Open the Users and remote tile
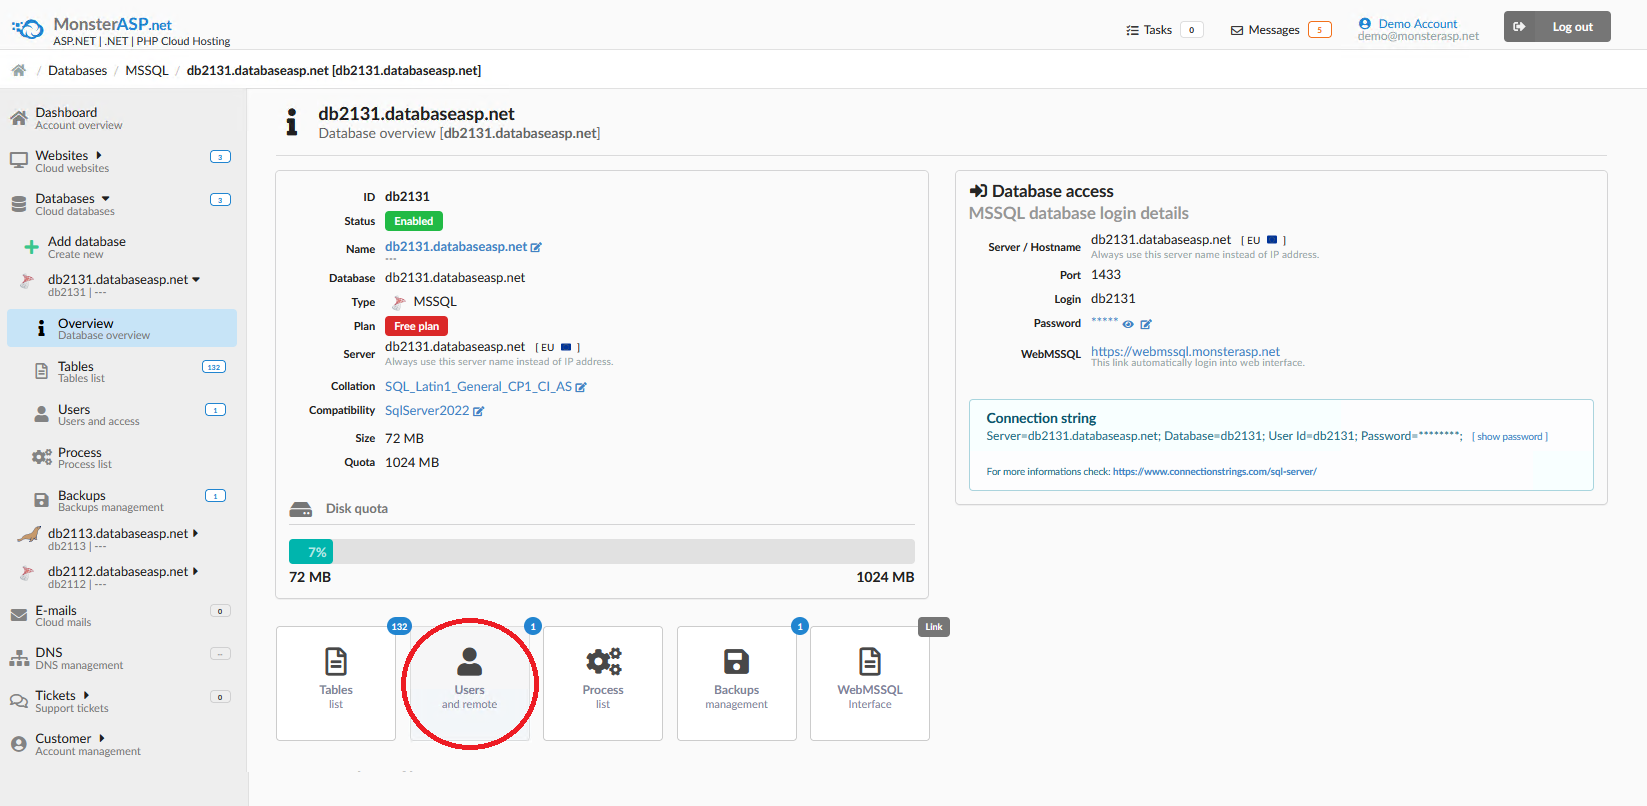 (x=470, y=683)
